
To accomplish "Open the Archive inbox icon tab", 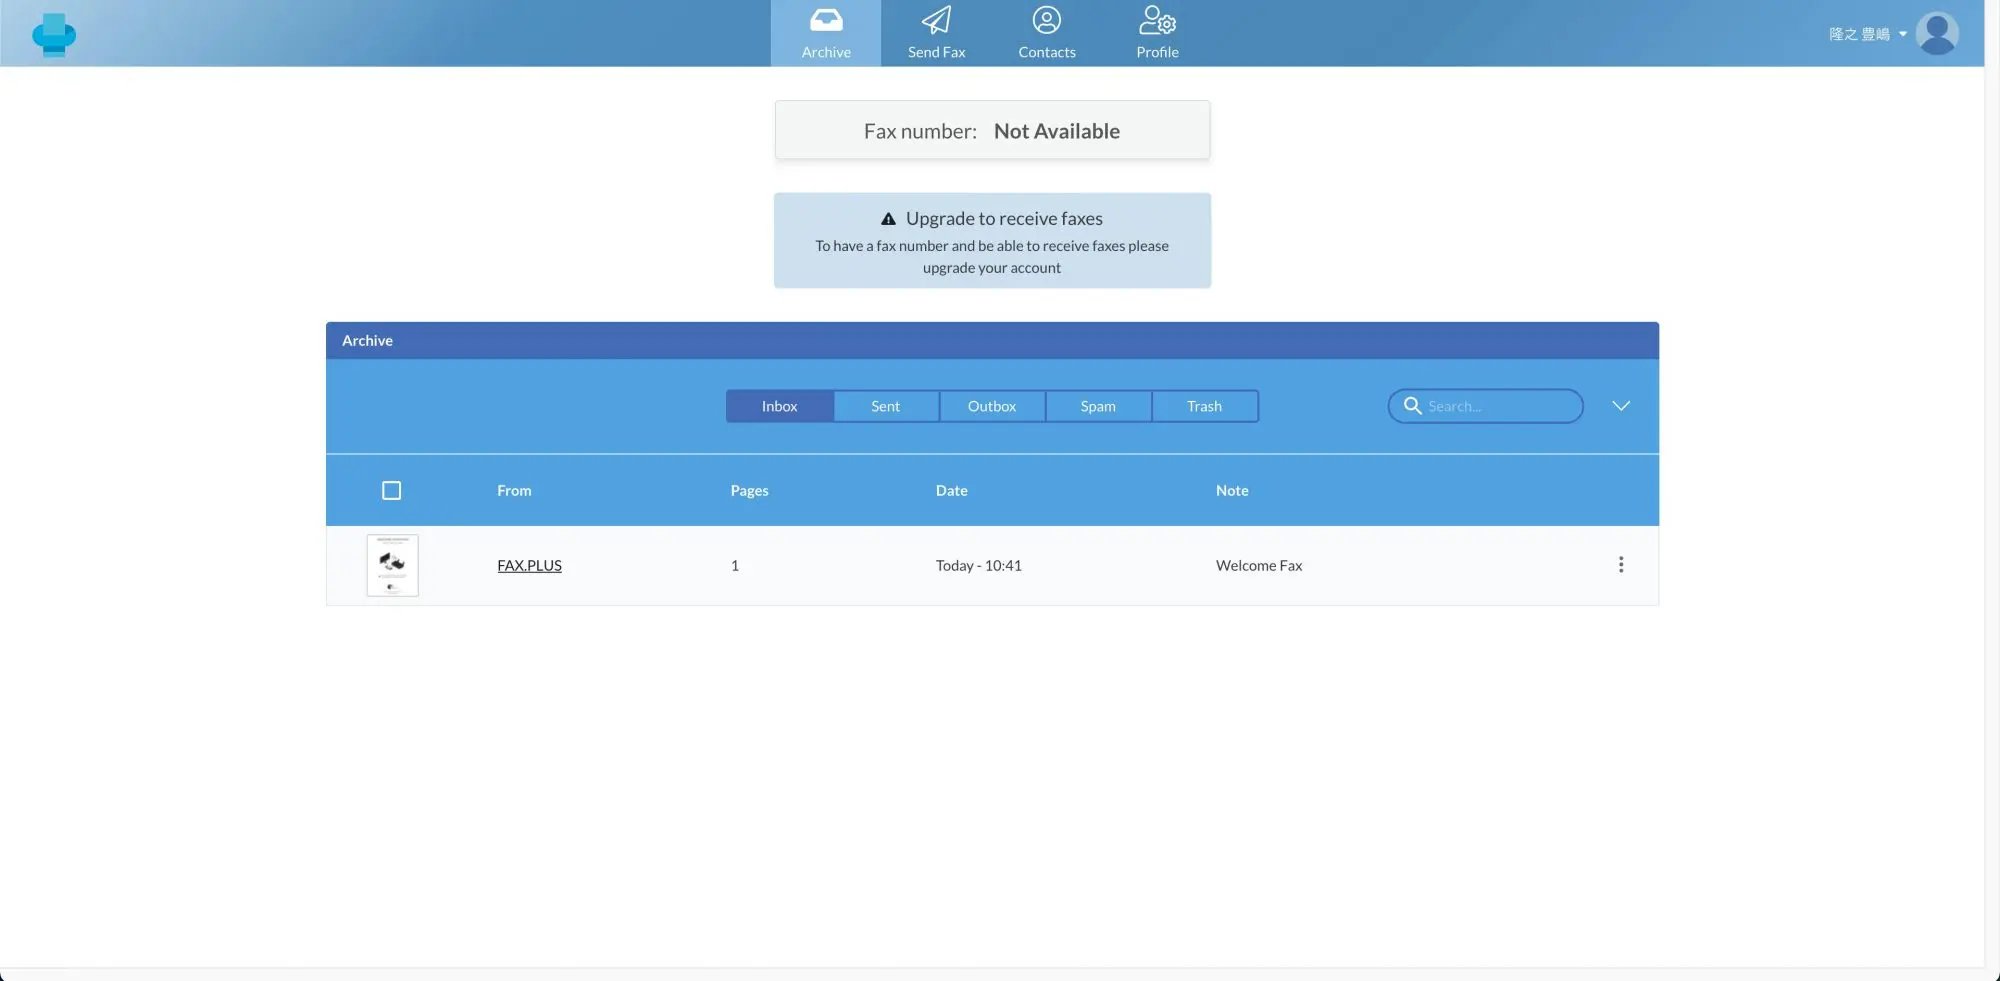I will 826,33.
